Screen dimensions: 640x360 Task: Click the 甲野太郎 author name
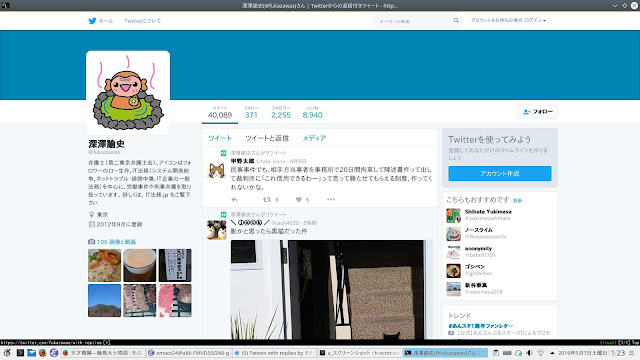[242, 161]
